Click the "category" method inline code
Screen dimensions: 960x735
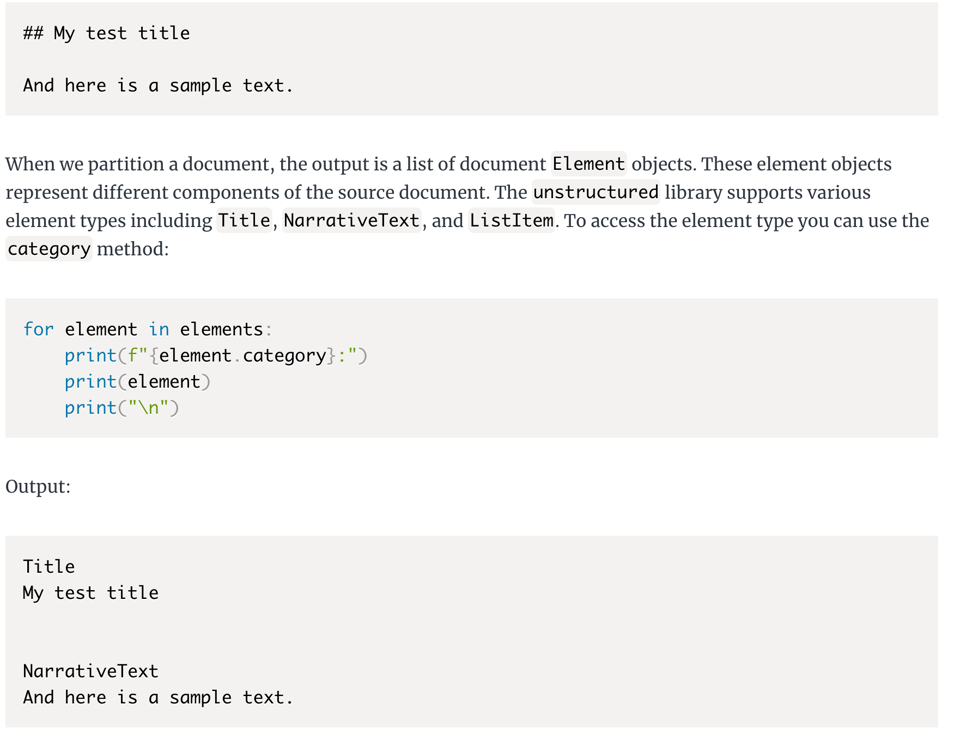pyautogui.click(x=48, y=249)
